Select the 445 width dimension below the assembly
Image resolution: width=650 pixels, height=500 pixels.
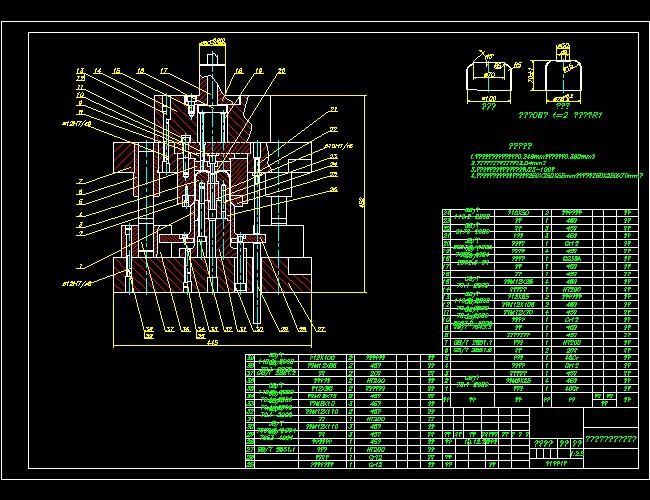(212, 344)
